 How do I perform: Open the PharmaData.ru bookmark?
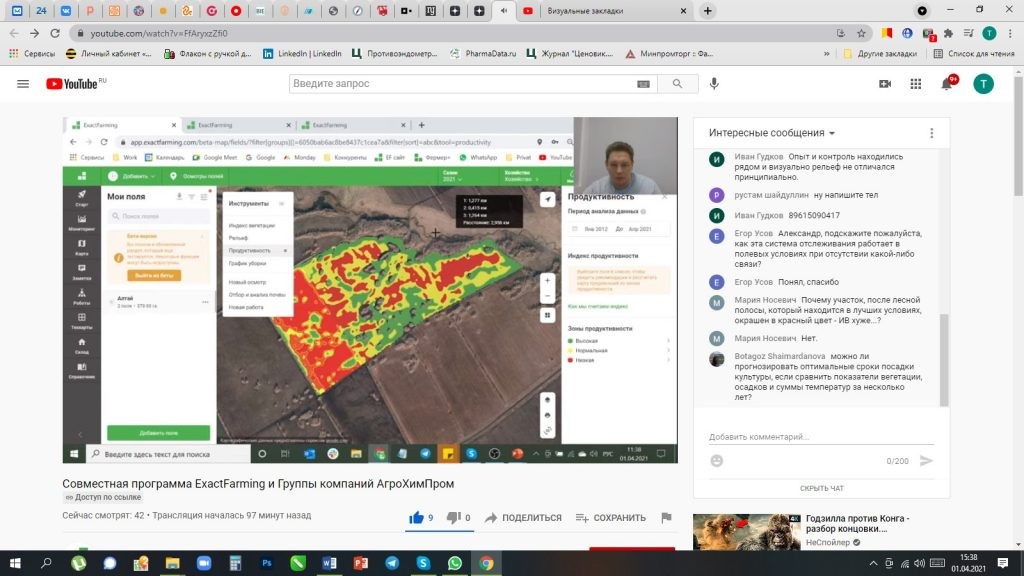click(483, 54)
